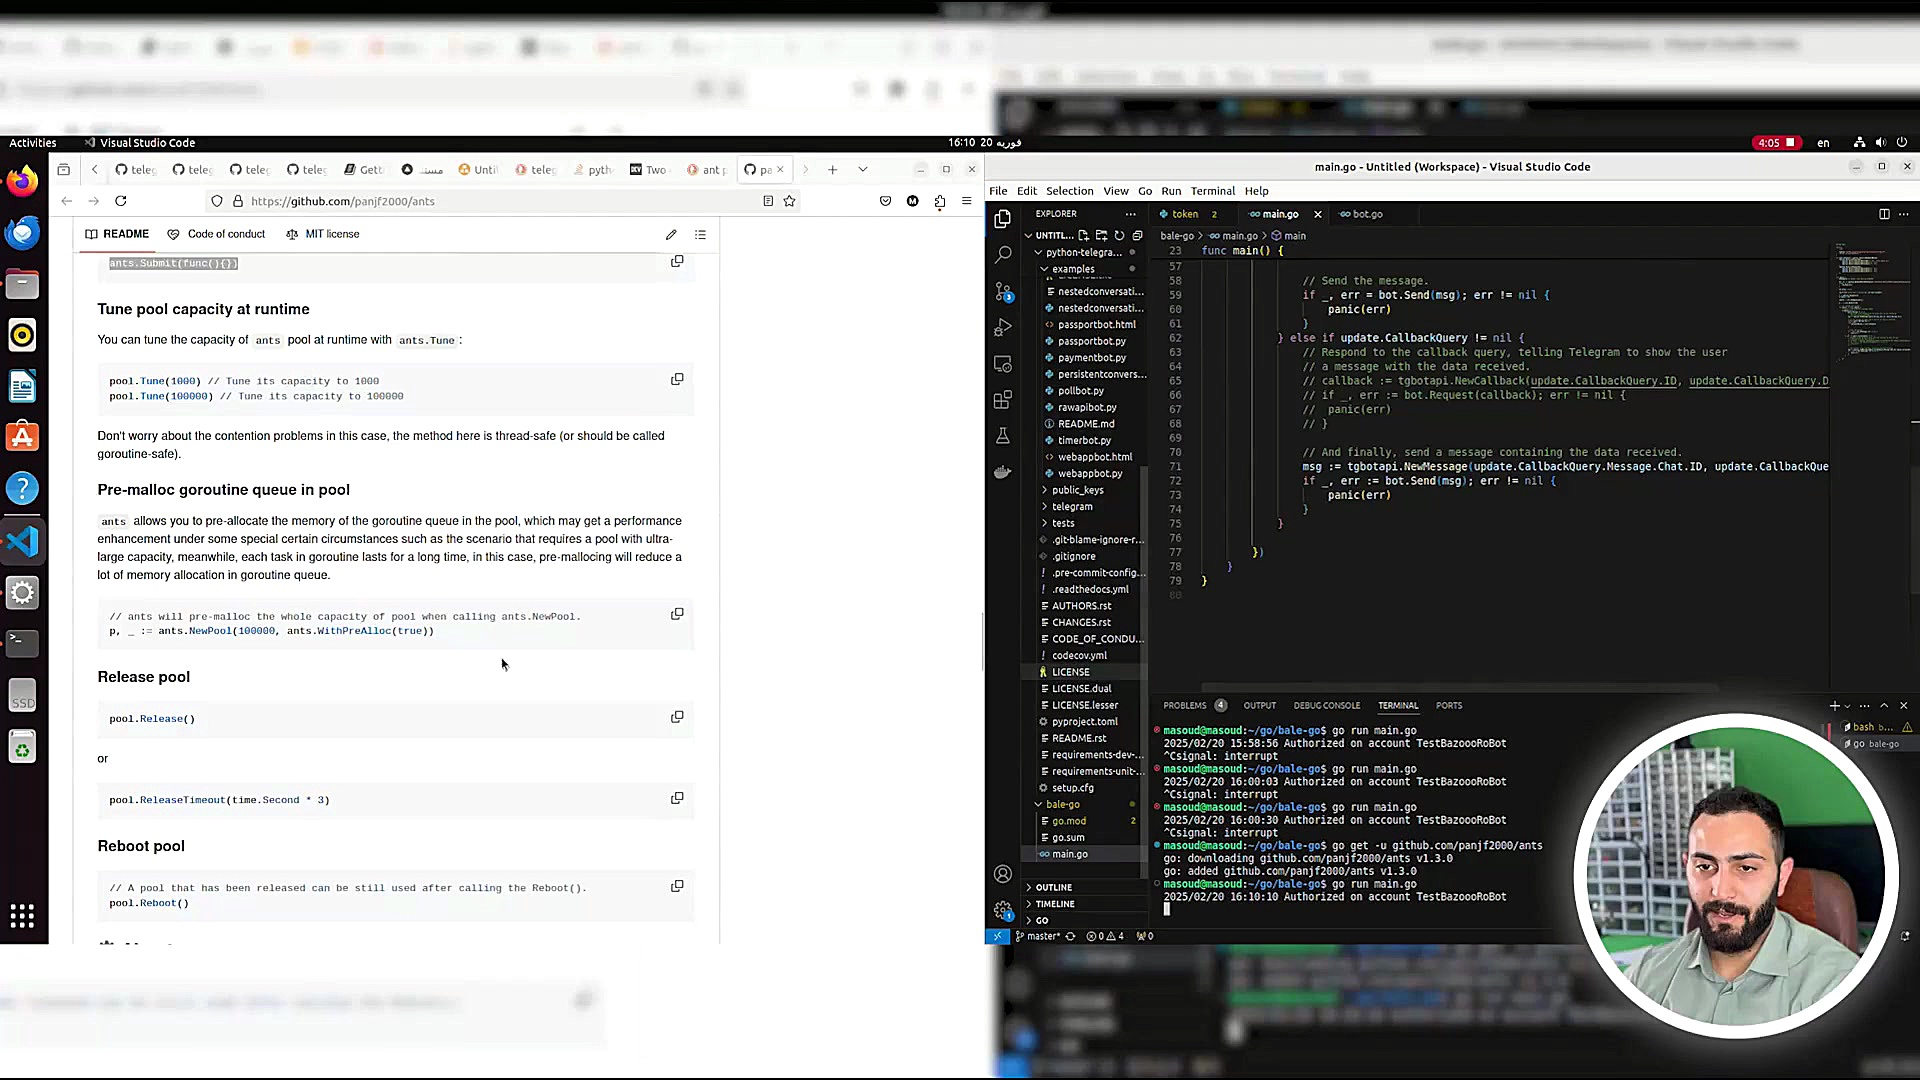Bookmark the page with the star icon
Screen dimensions: 1920x1080
(x=789, y=201)
